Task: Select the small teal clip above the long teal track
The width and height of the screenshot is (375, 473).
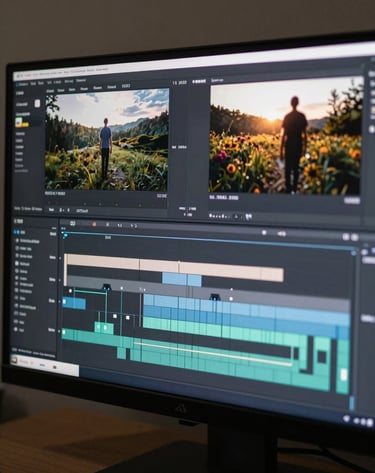Action: click(104, 328)
